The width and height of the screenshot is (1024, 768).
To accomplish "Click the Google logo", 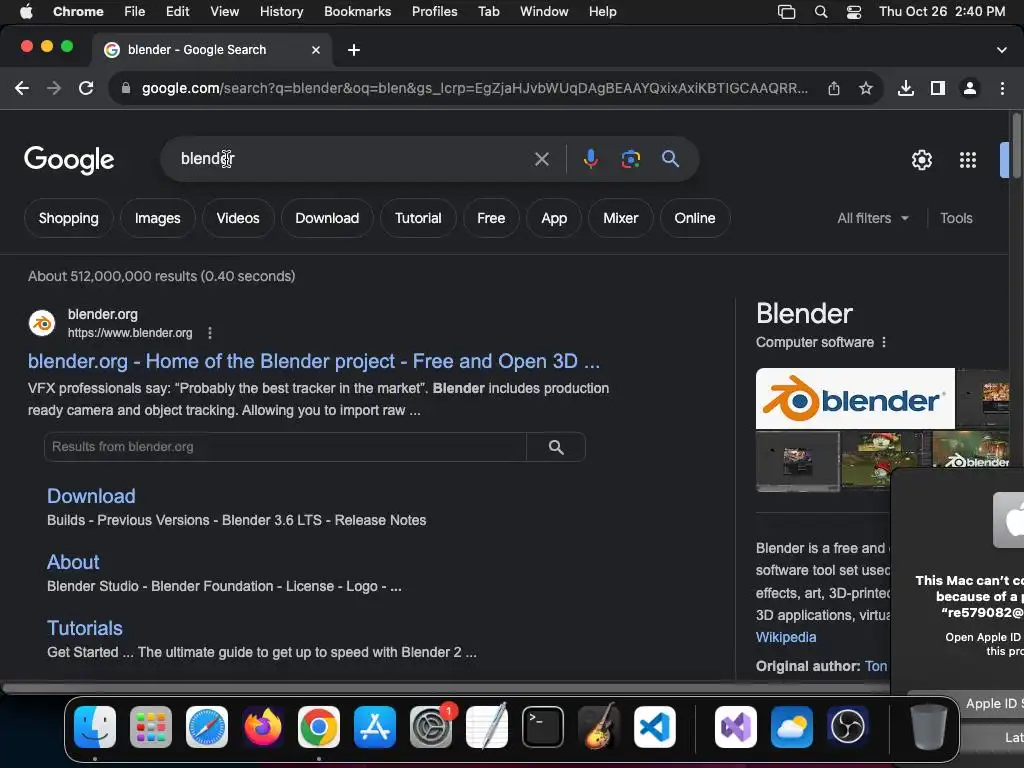I will click(69, 160).
